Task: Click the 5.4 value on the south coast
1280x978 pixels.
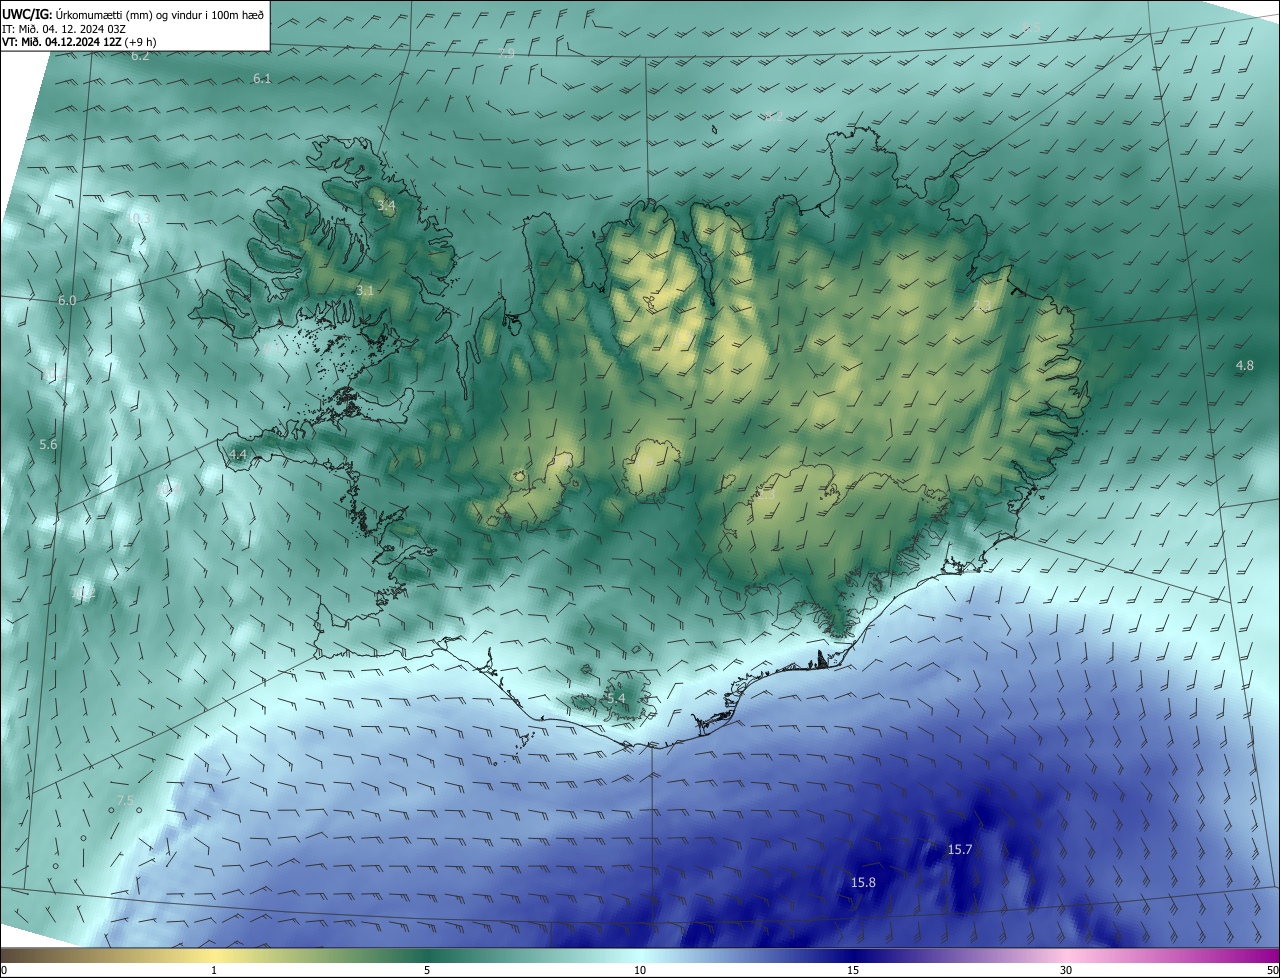Action: [x=615, y=698]
